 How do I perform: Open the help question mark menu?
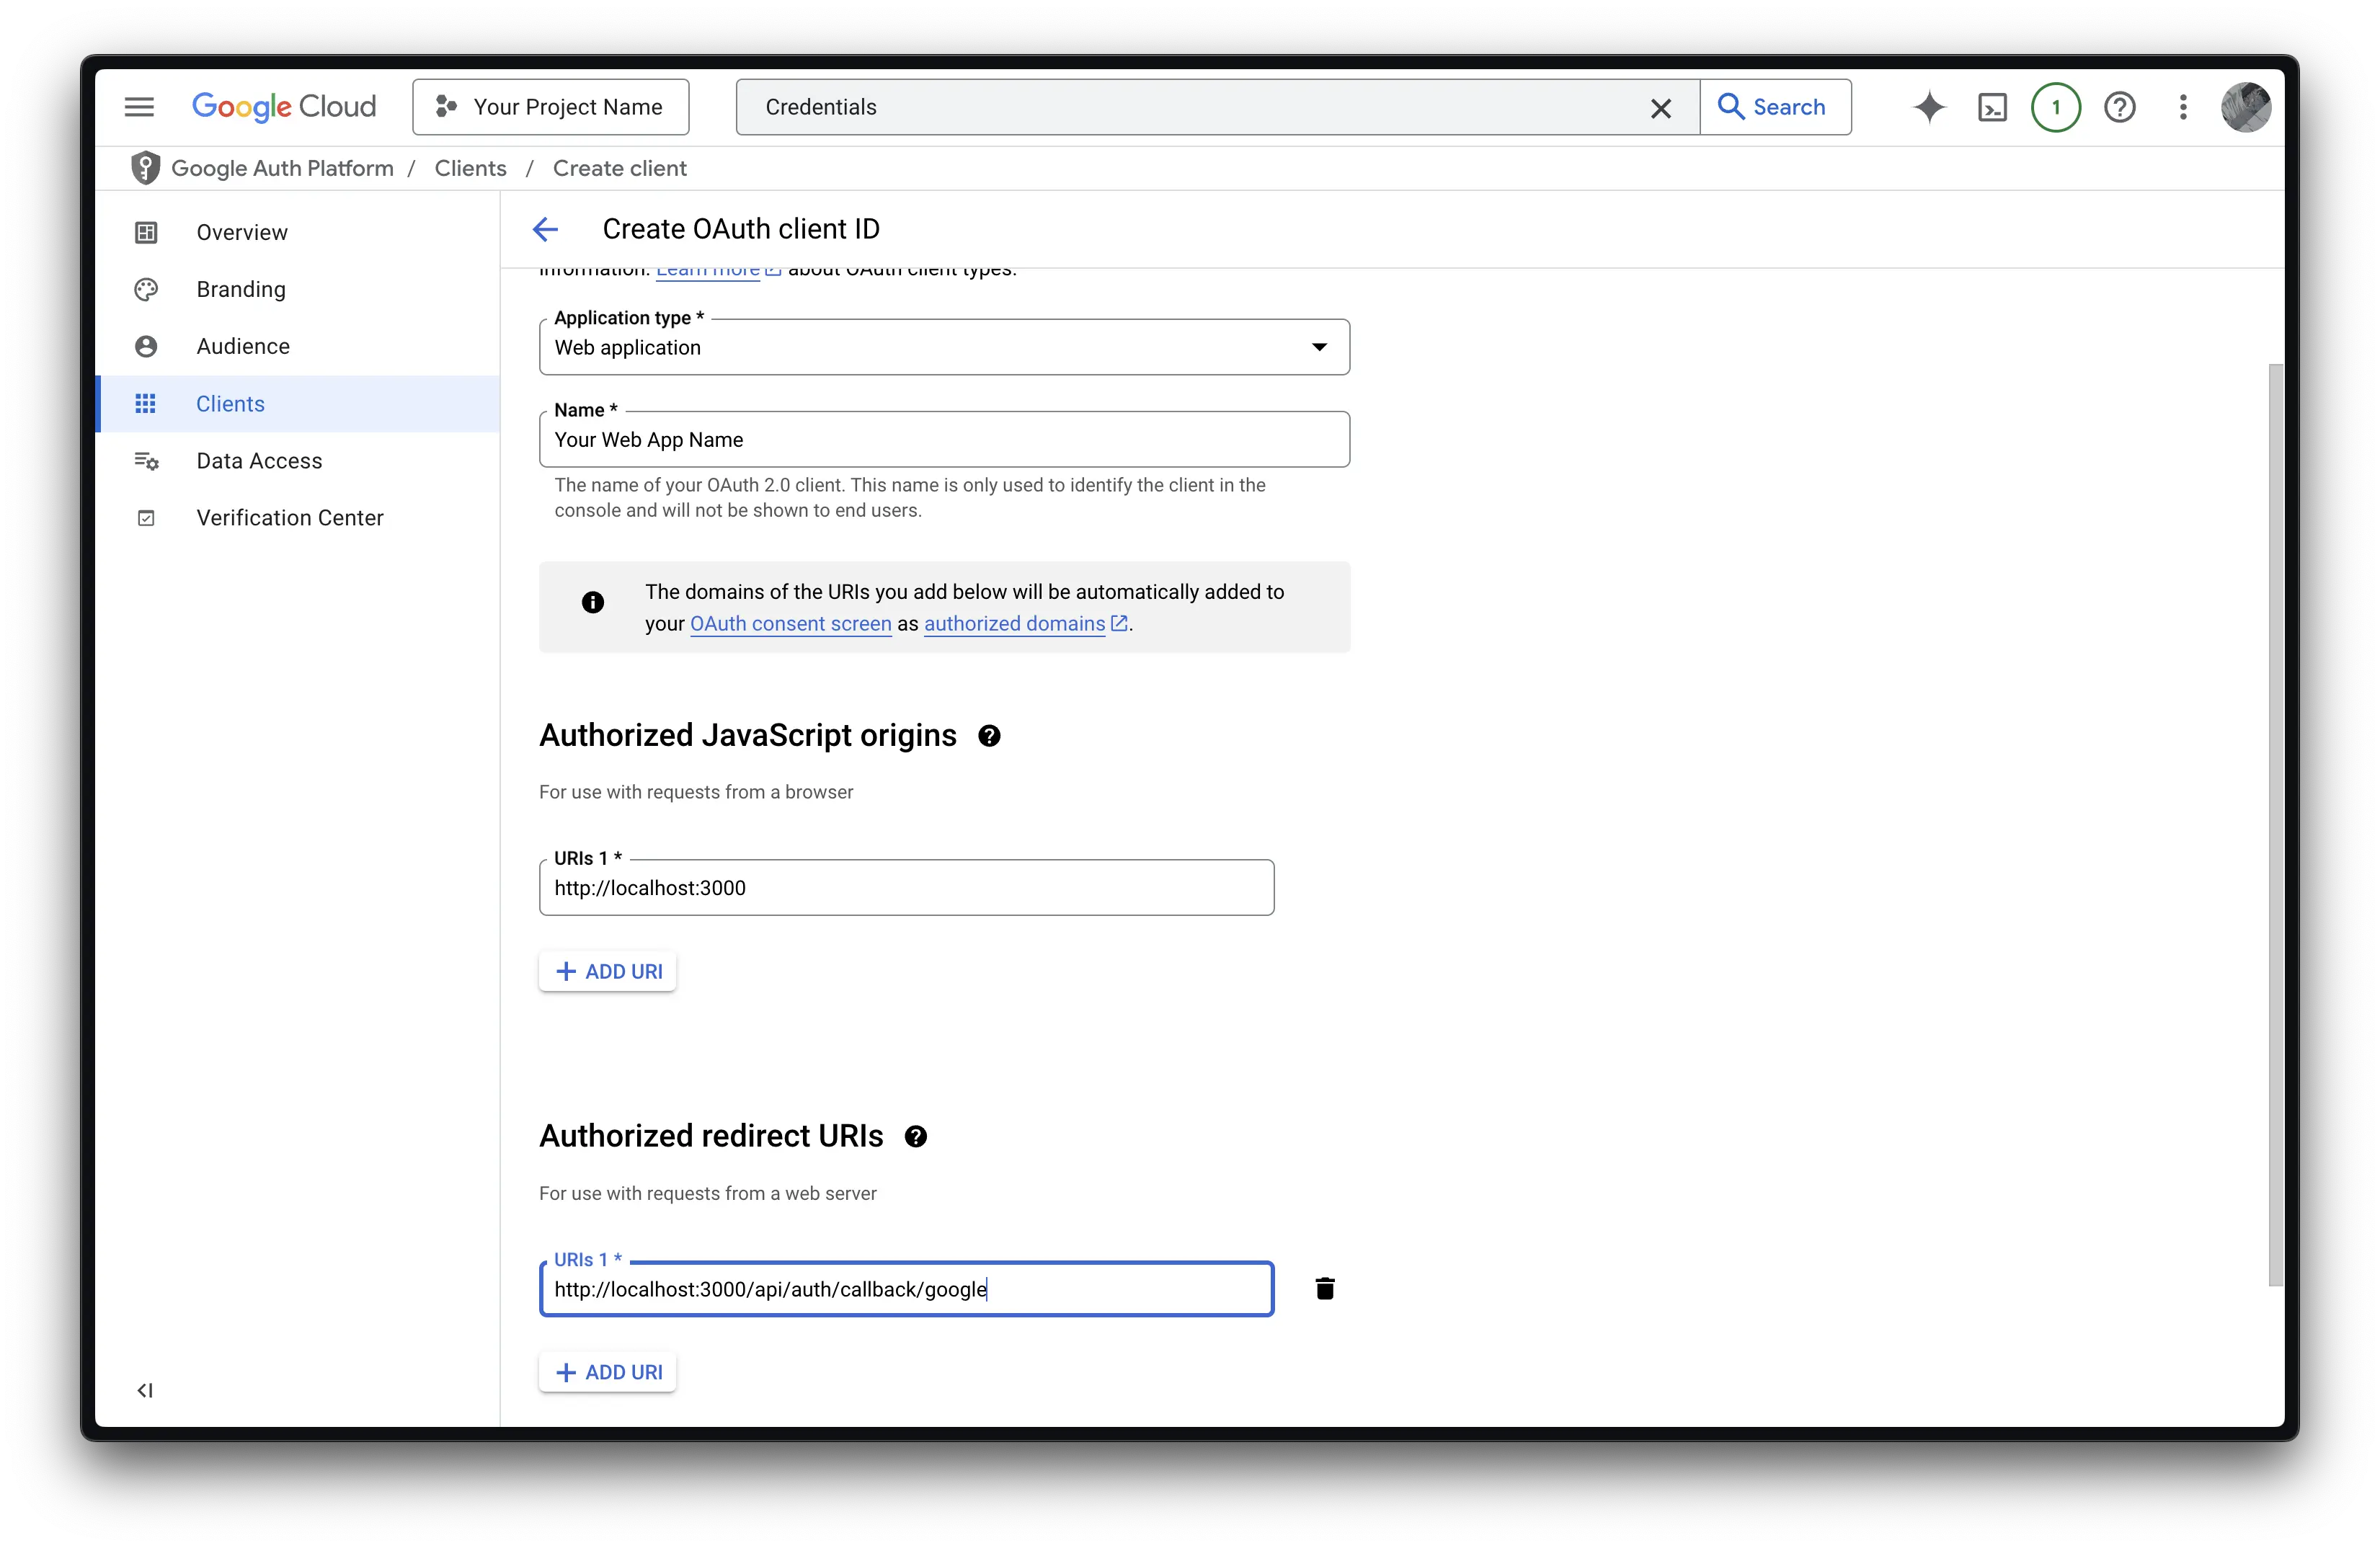[x=2119, y=107]
